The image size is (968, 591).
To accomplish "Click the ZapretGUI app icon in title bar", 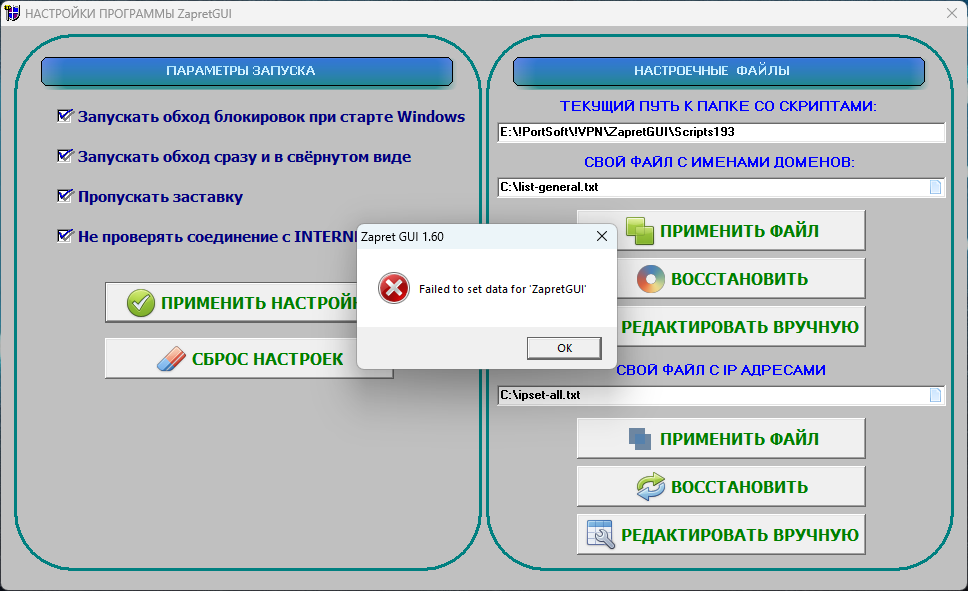I will coord(12,13).
